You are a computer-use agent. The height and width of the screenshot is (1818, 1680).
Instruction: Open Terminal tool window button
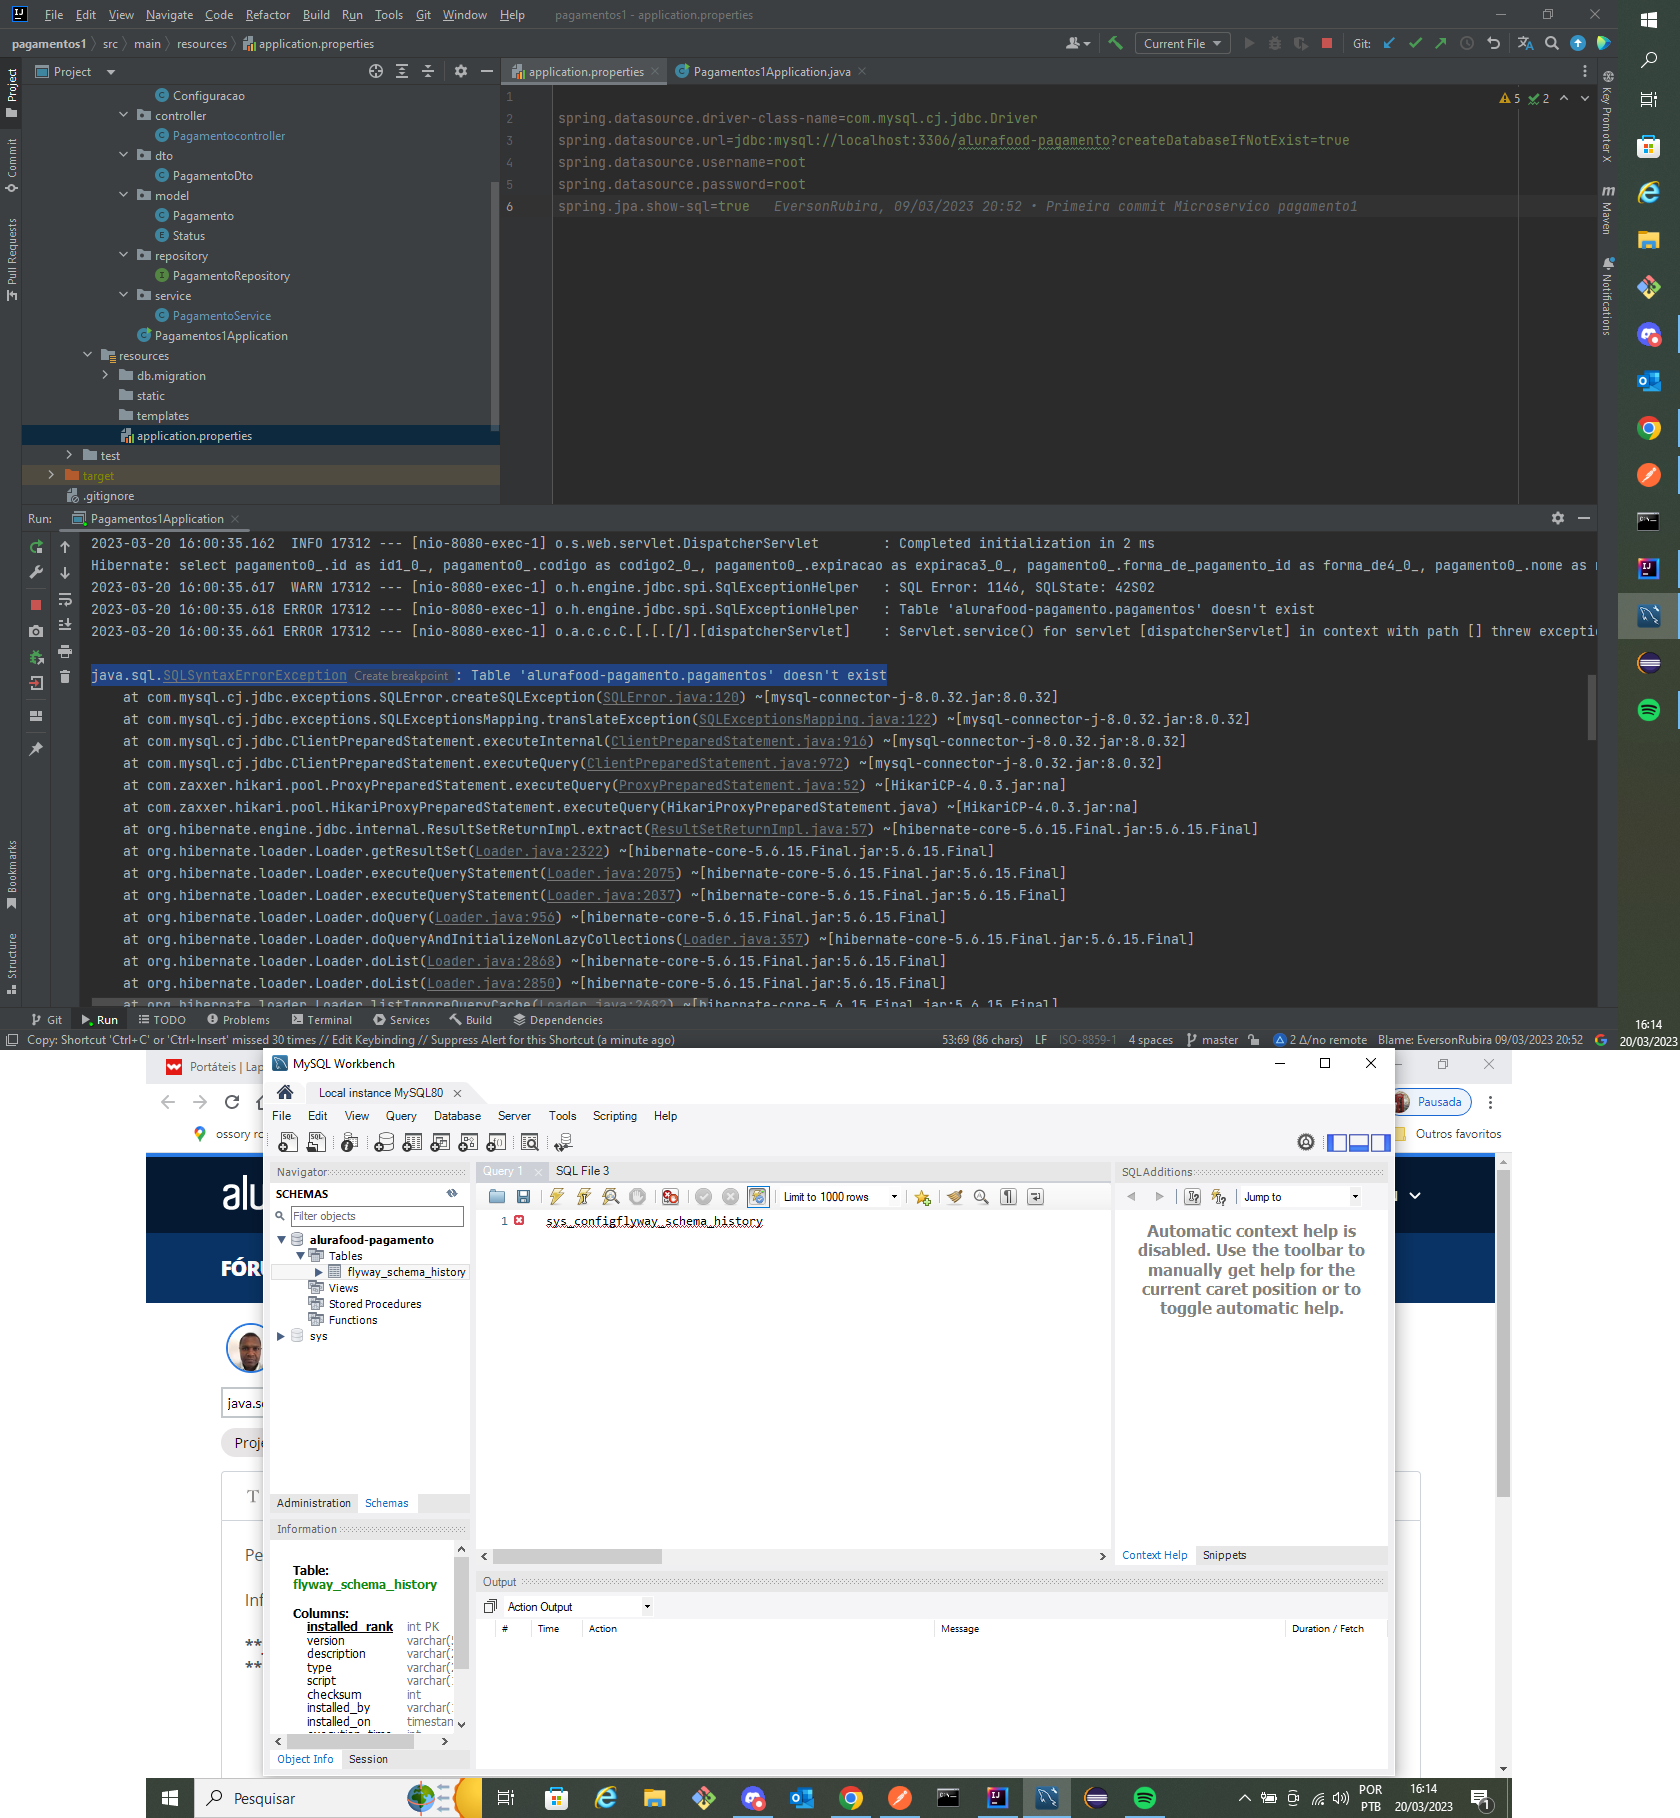point(322,1020)
